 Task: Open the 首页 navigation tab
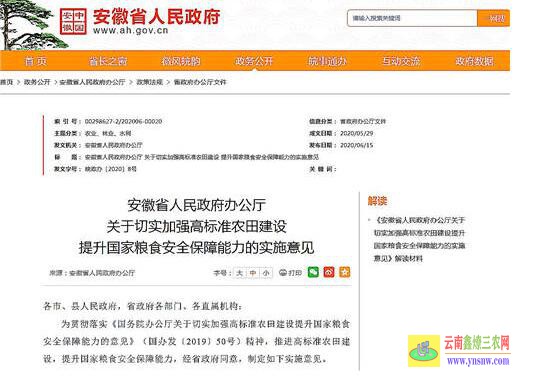pos(36,61)
